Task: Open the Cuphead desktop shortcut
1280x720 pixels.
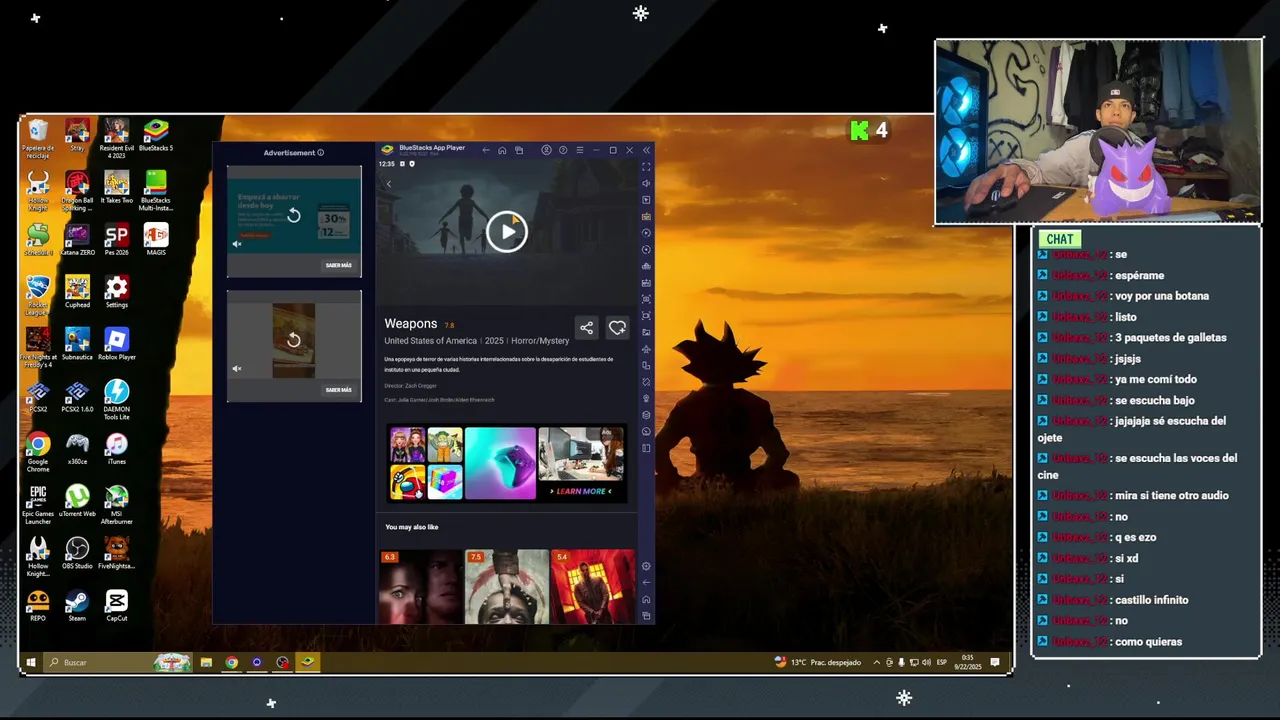Action: tap(77, 292)
